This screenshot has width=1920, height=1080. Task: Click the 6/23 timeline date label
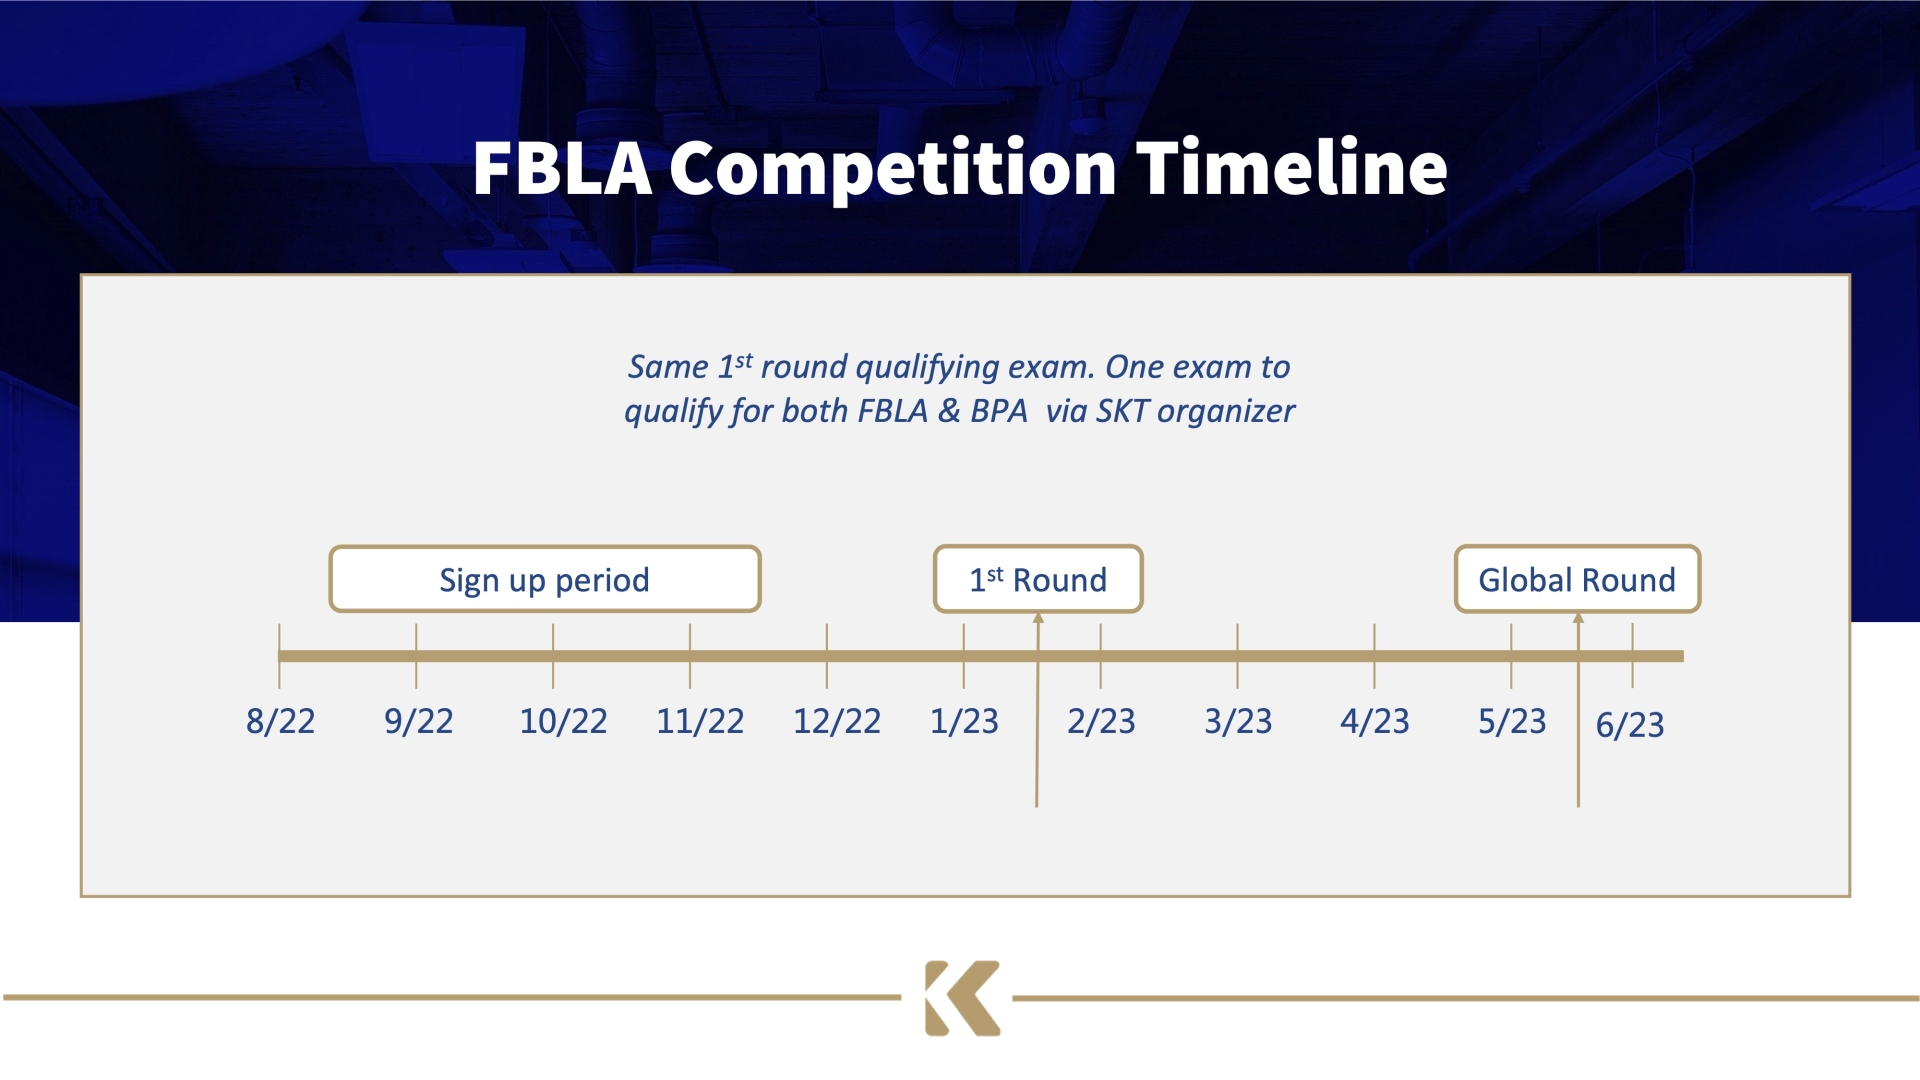(x=1630, y=725)
